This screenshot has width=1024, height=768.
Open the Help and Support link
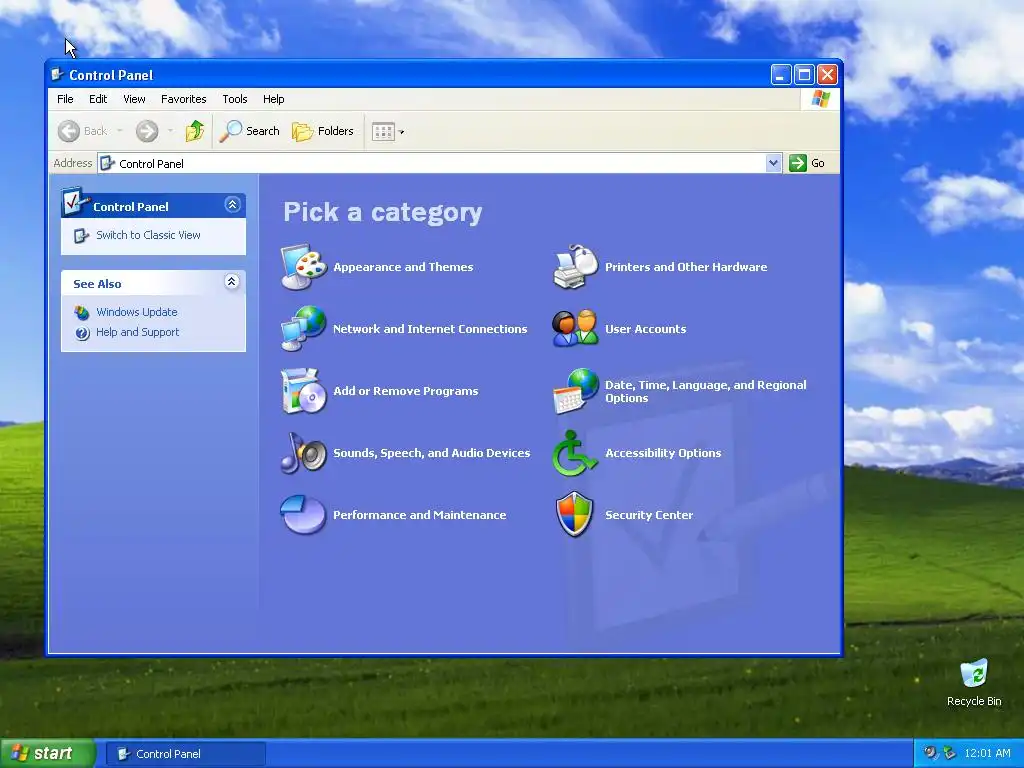tap(137, 332)
